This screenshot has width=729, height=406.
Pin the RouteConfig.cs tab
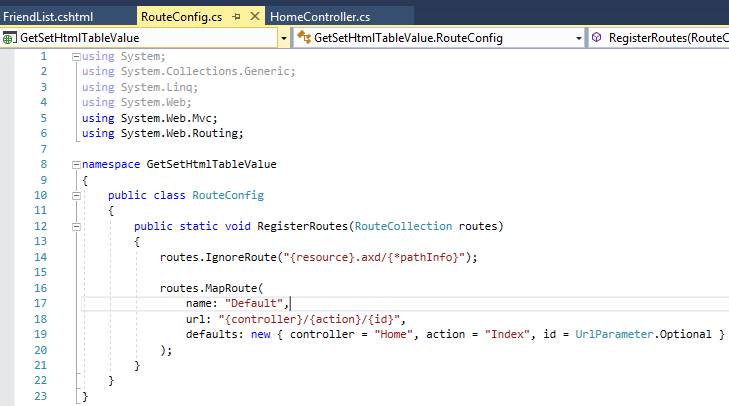pyautogui.click(x=236, y=17)
